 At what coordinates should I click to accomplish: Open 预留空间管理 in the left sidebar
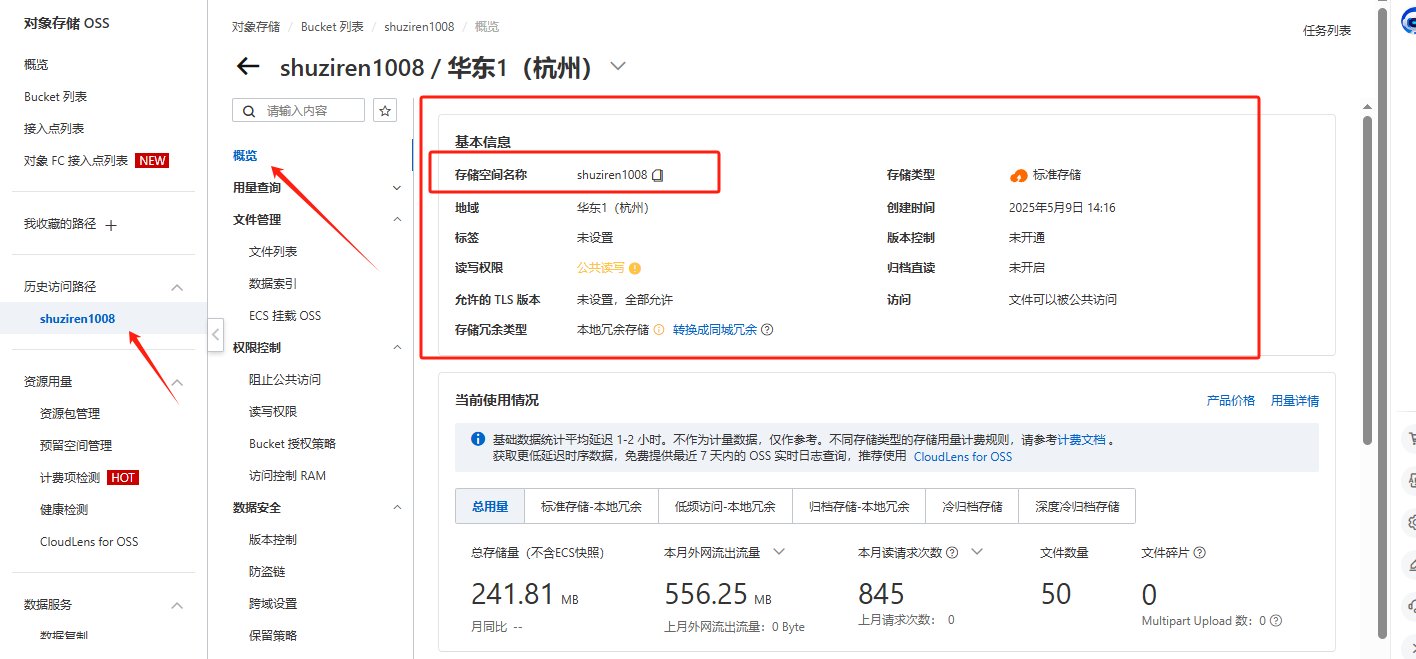point(76,446)
